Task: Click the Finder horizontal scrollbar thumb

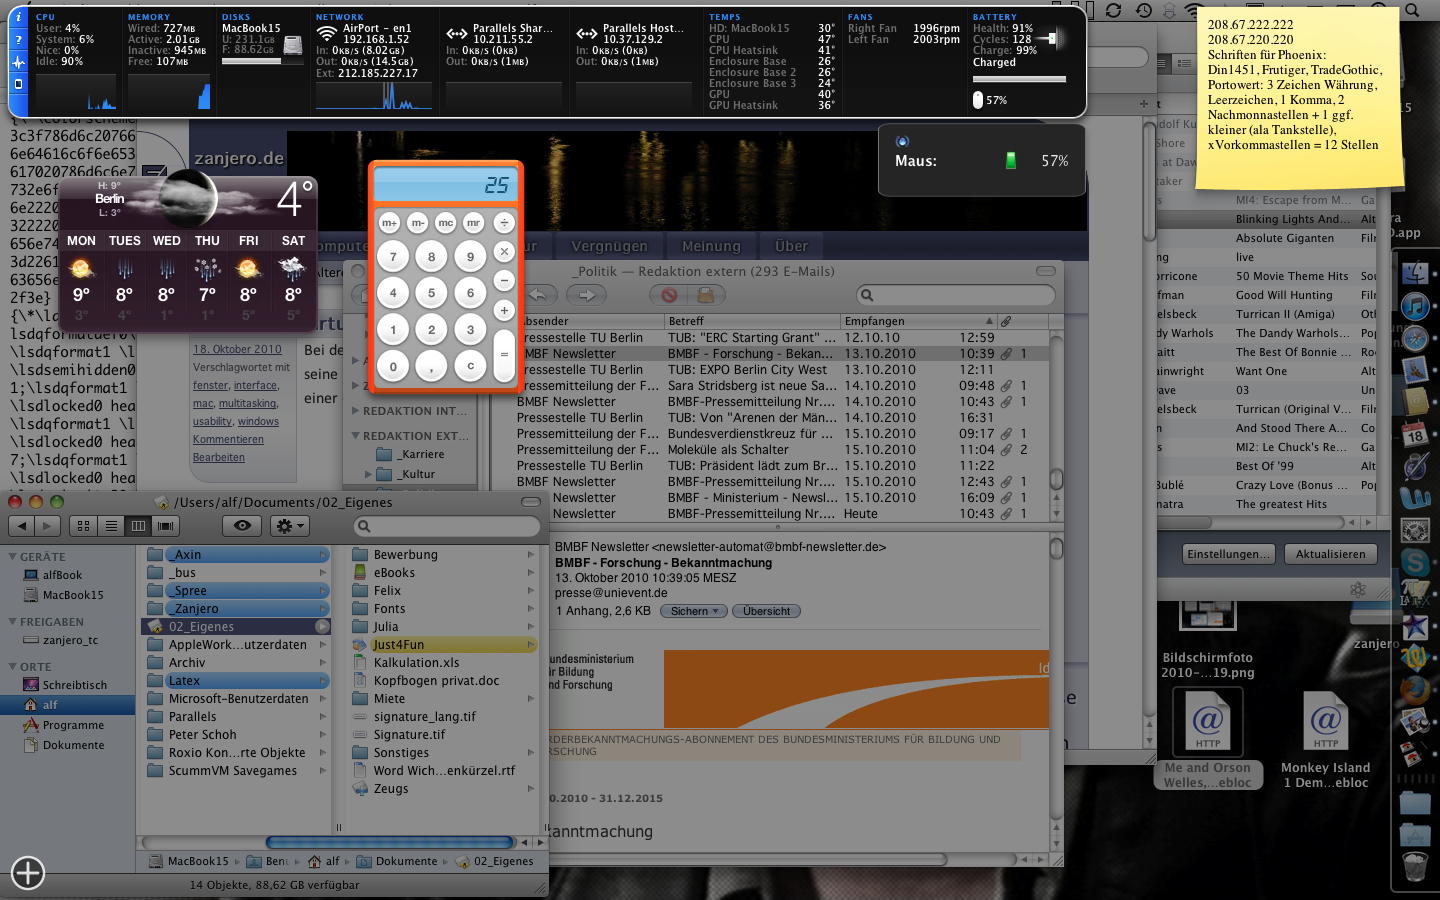Action: 390,842
